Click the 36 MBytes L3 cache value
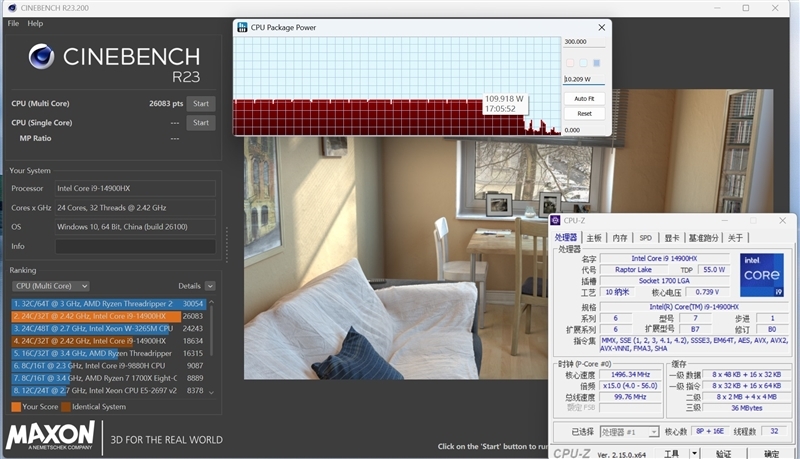The height and width of the screenshot is (459, 800). (x=746, y=409)
